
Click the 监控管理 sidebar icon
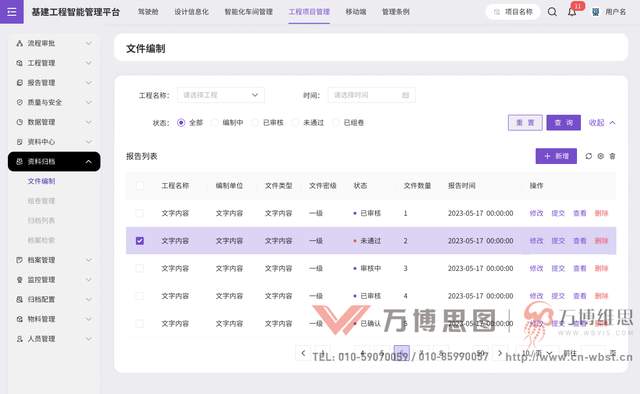coord(19,280)
